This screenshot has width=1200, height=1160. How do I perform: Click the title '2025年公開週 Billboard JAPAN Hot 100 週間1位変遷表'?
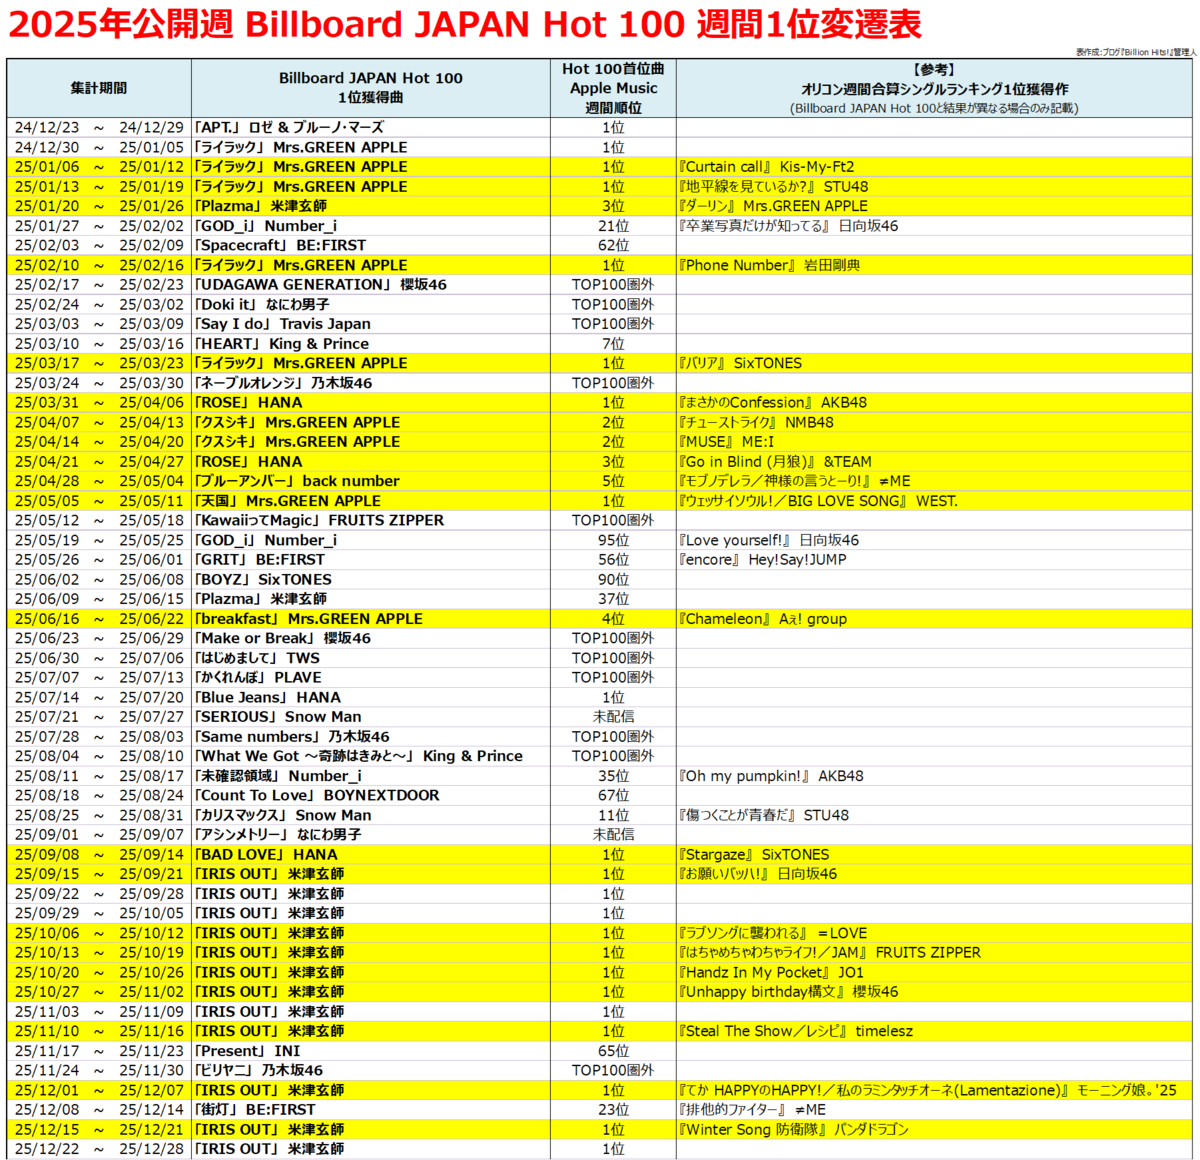point(465,24)
